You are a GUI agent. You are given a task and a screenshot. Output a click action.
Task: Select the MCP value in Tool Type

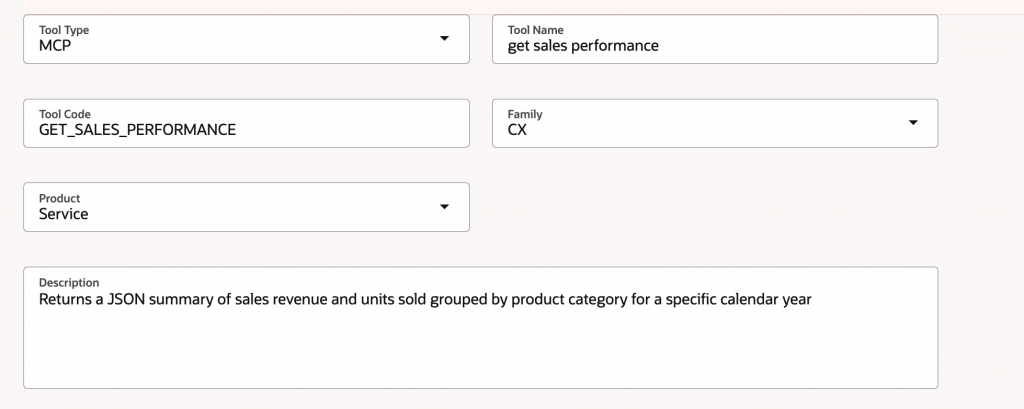tap(56, 46)
